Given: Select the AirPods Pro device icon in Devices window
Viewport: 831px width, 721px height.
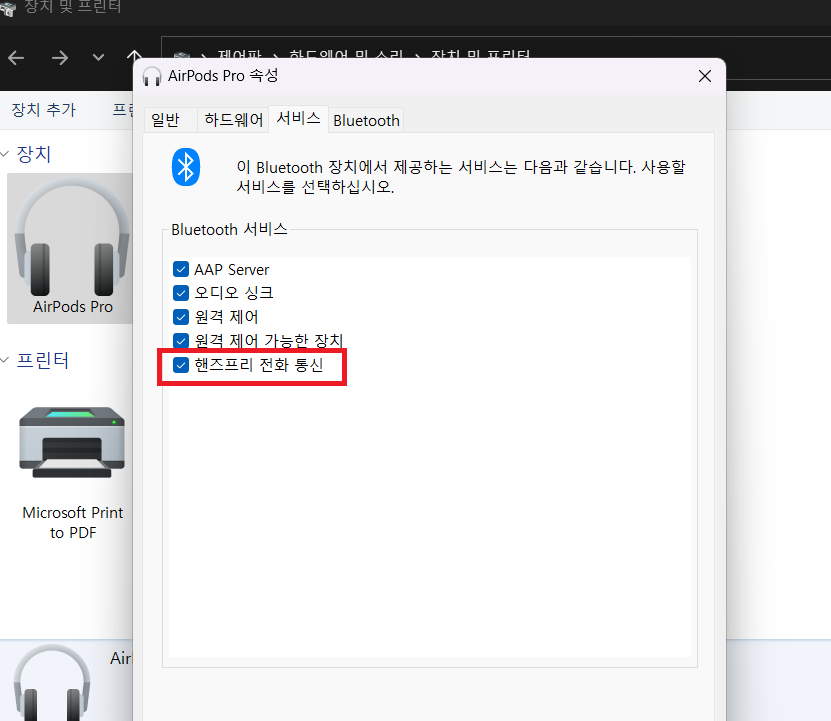Looking at the screenshot, I should click(x=72, y=238).
